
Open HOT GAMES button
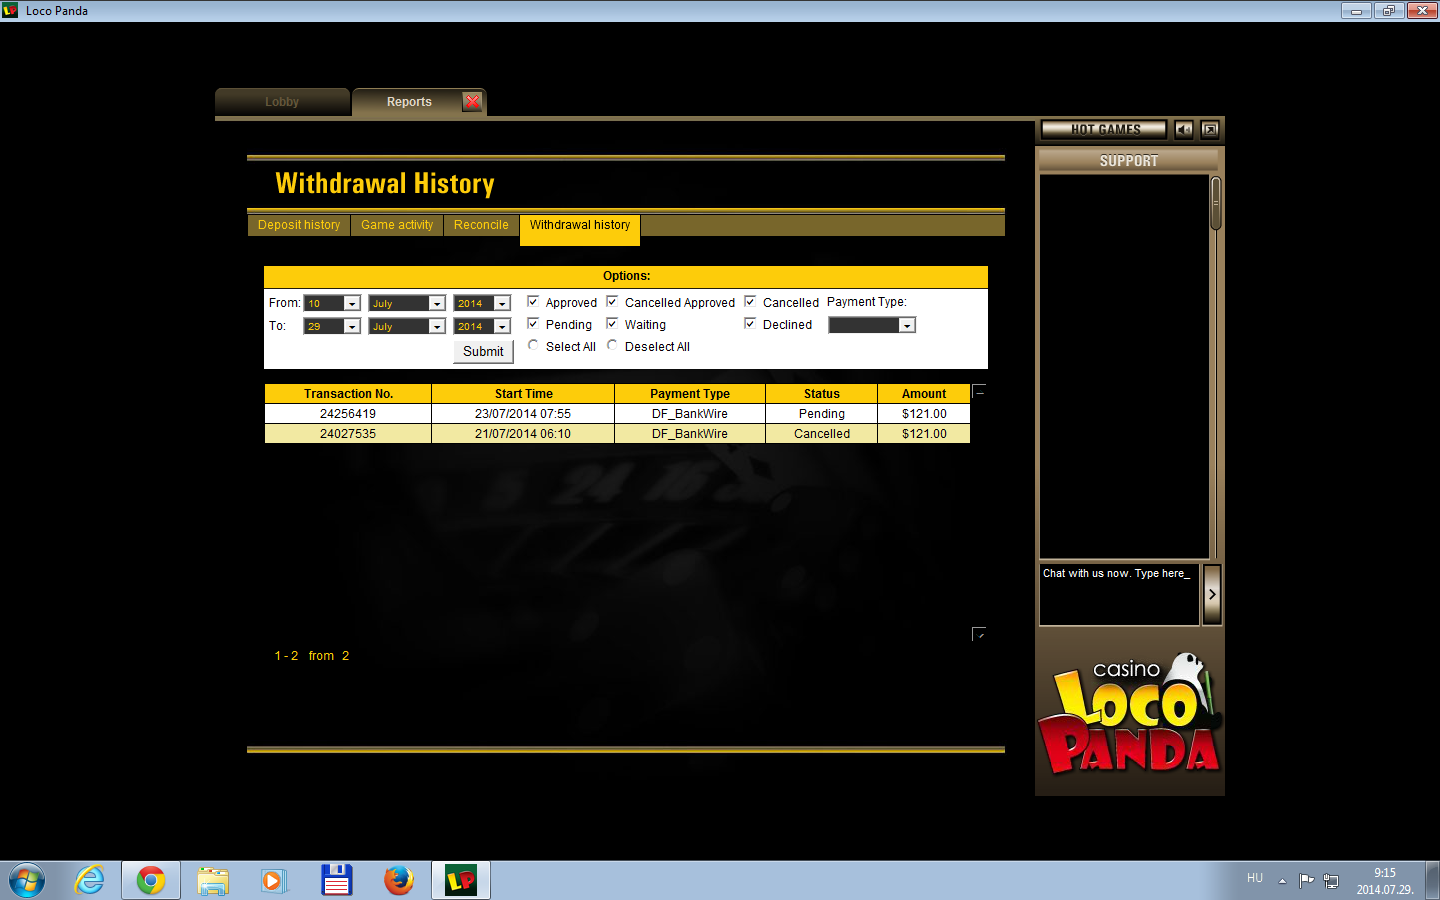pyautogui.click(x=1104, y=129)
